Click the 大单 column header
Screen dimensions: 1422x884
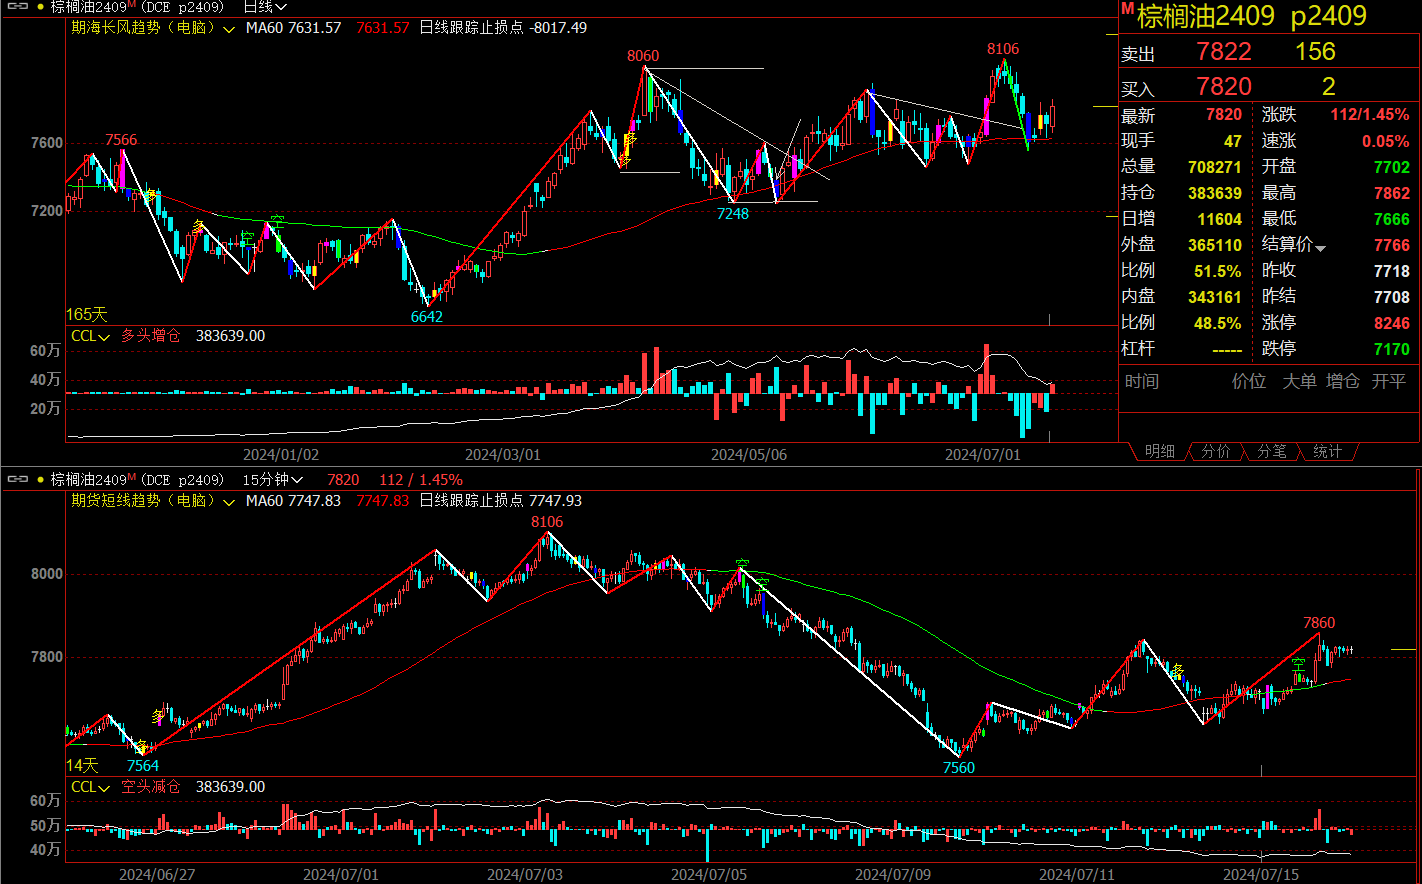(1299, 381)
